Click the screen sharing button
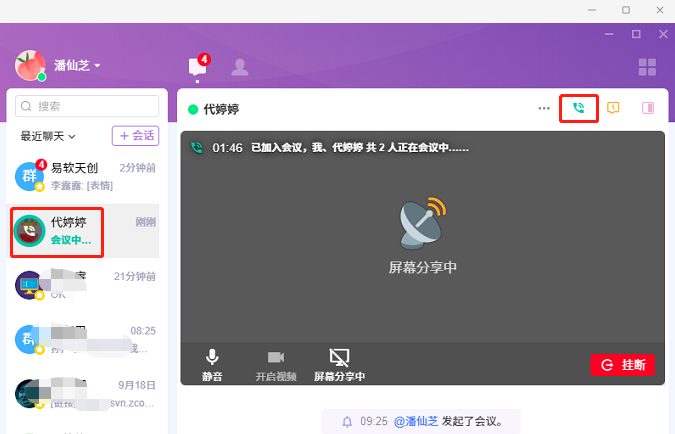Image resolution: width=675 pixels, height=434 pixels. 339,365
